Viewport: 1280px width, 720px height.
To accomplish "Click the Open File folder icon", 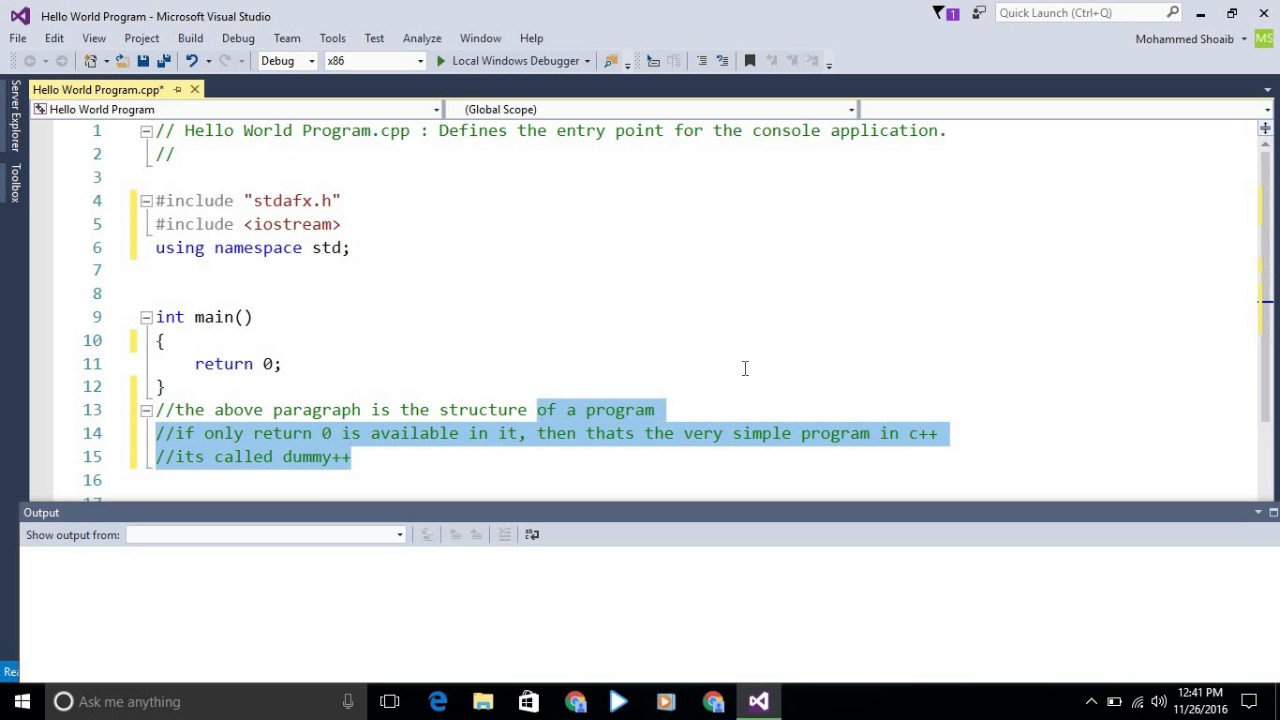I will click(x=122, y=61).
